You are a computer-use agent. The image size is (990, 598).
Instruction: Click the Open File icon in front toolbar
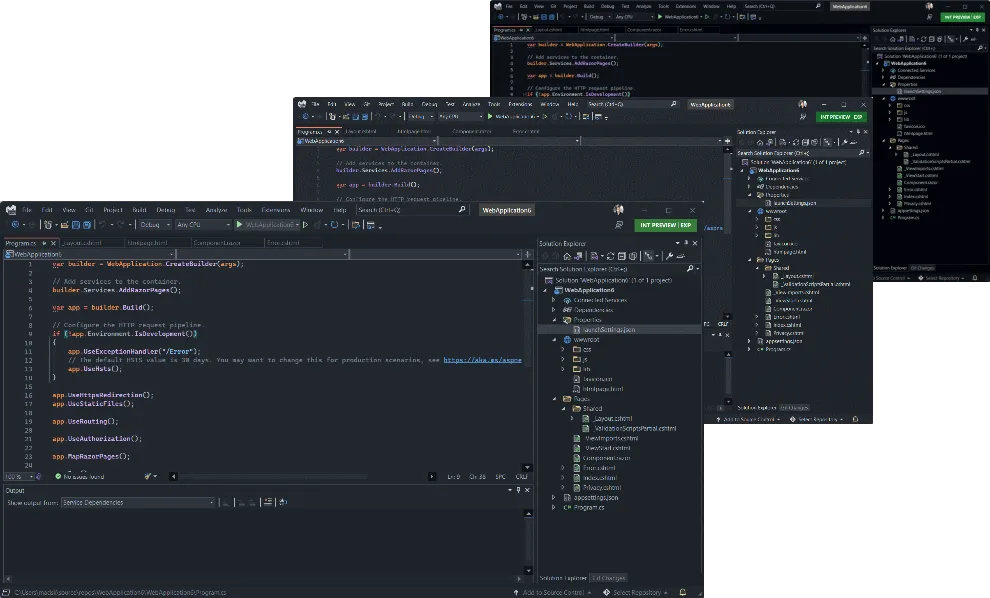pyautogui.click(x=64, y=225)
